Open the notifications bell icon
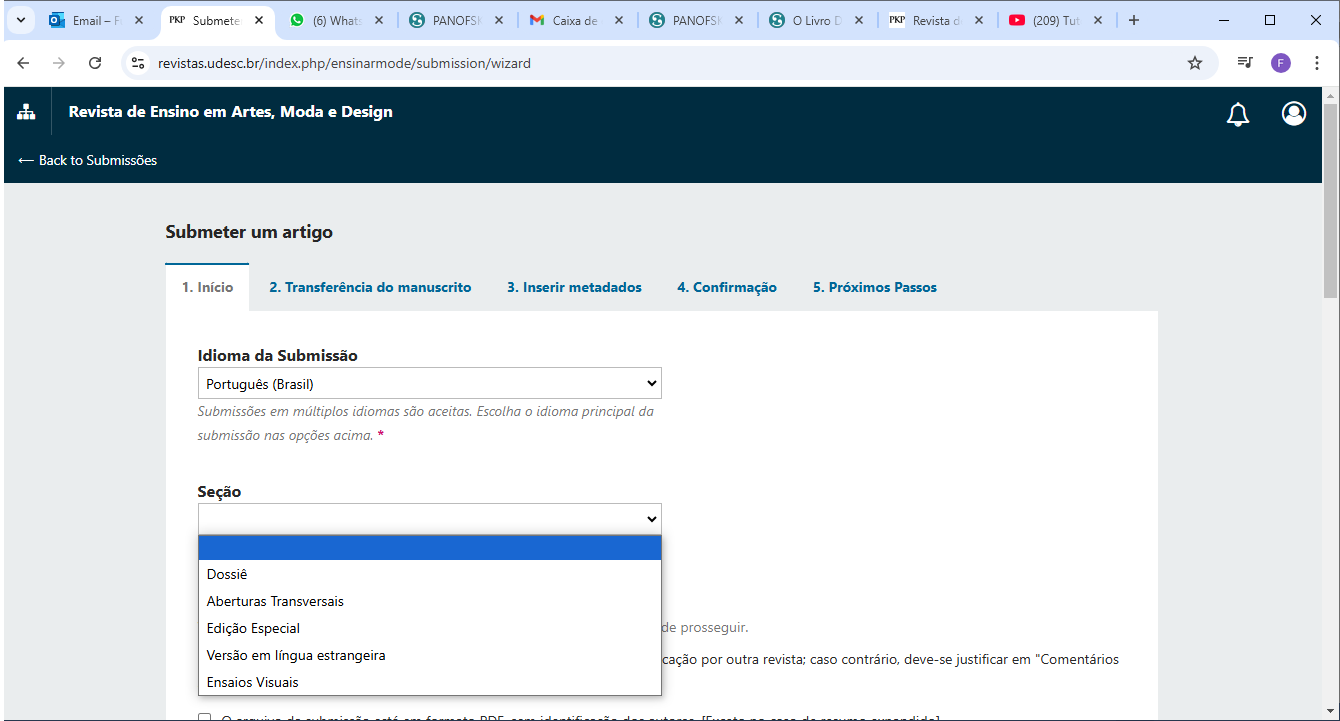1340x721 pixels. coord(1237,114)
